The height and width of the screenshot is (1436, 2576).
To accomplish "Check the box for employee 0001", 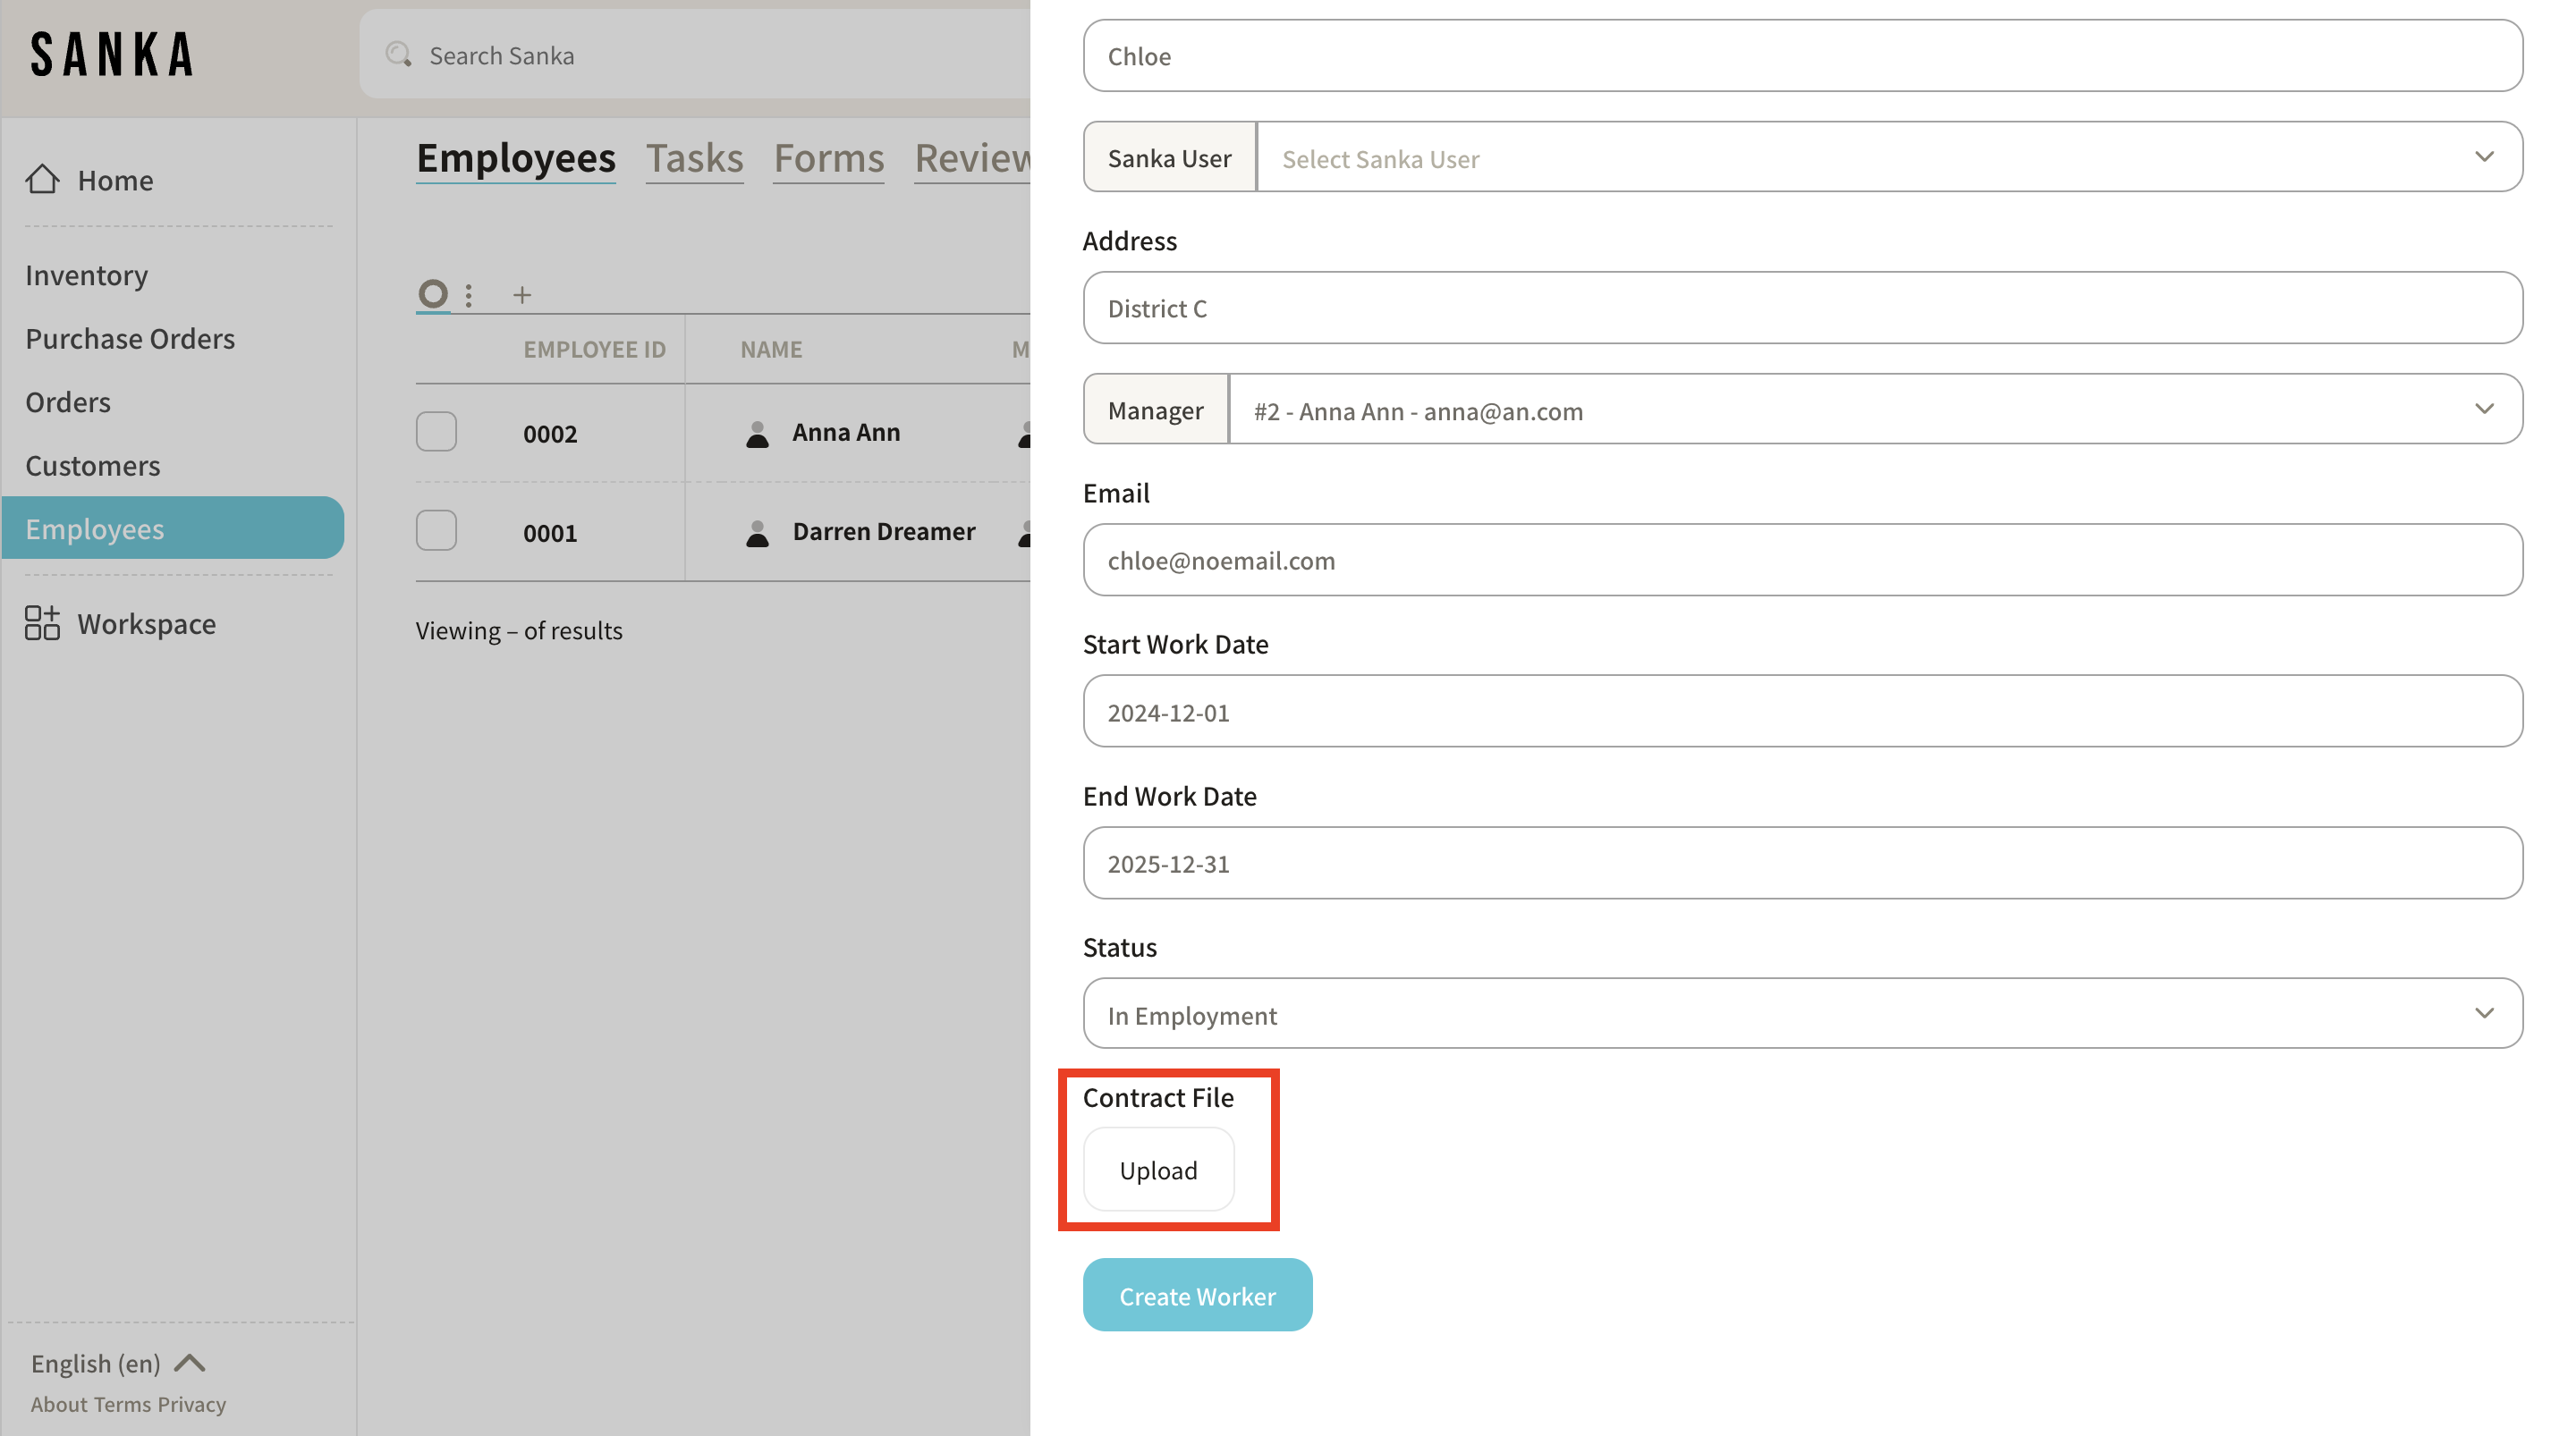I will tap(436, 531).
